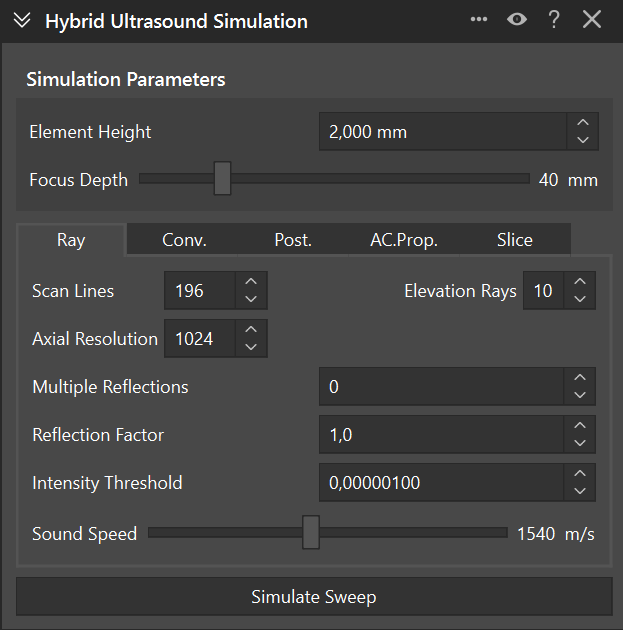This screenshot has width=623, height=630.
Task: Decrease Axial Resolution with down arrow
Action: (251, 347)
